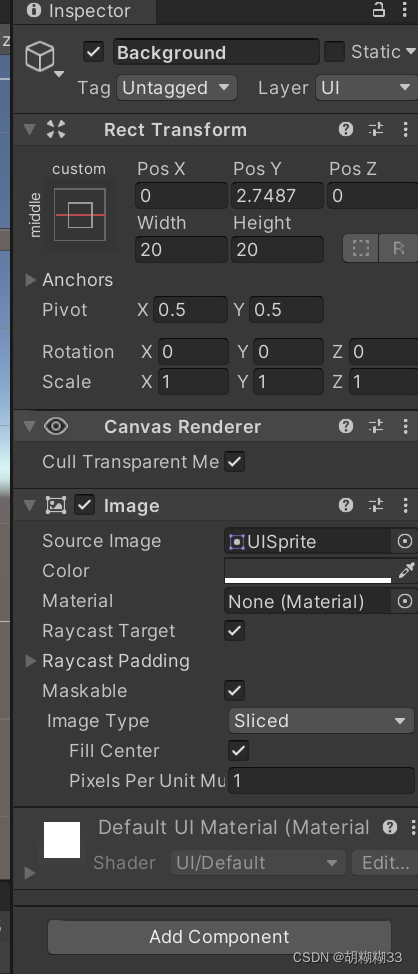Screen dimensions: 418x974
Task: Open the Image Type Sliced dropdown
Action: click(x=321, y=721)
